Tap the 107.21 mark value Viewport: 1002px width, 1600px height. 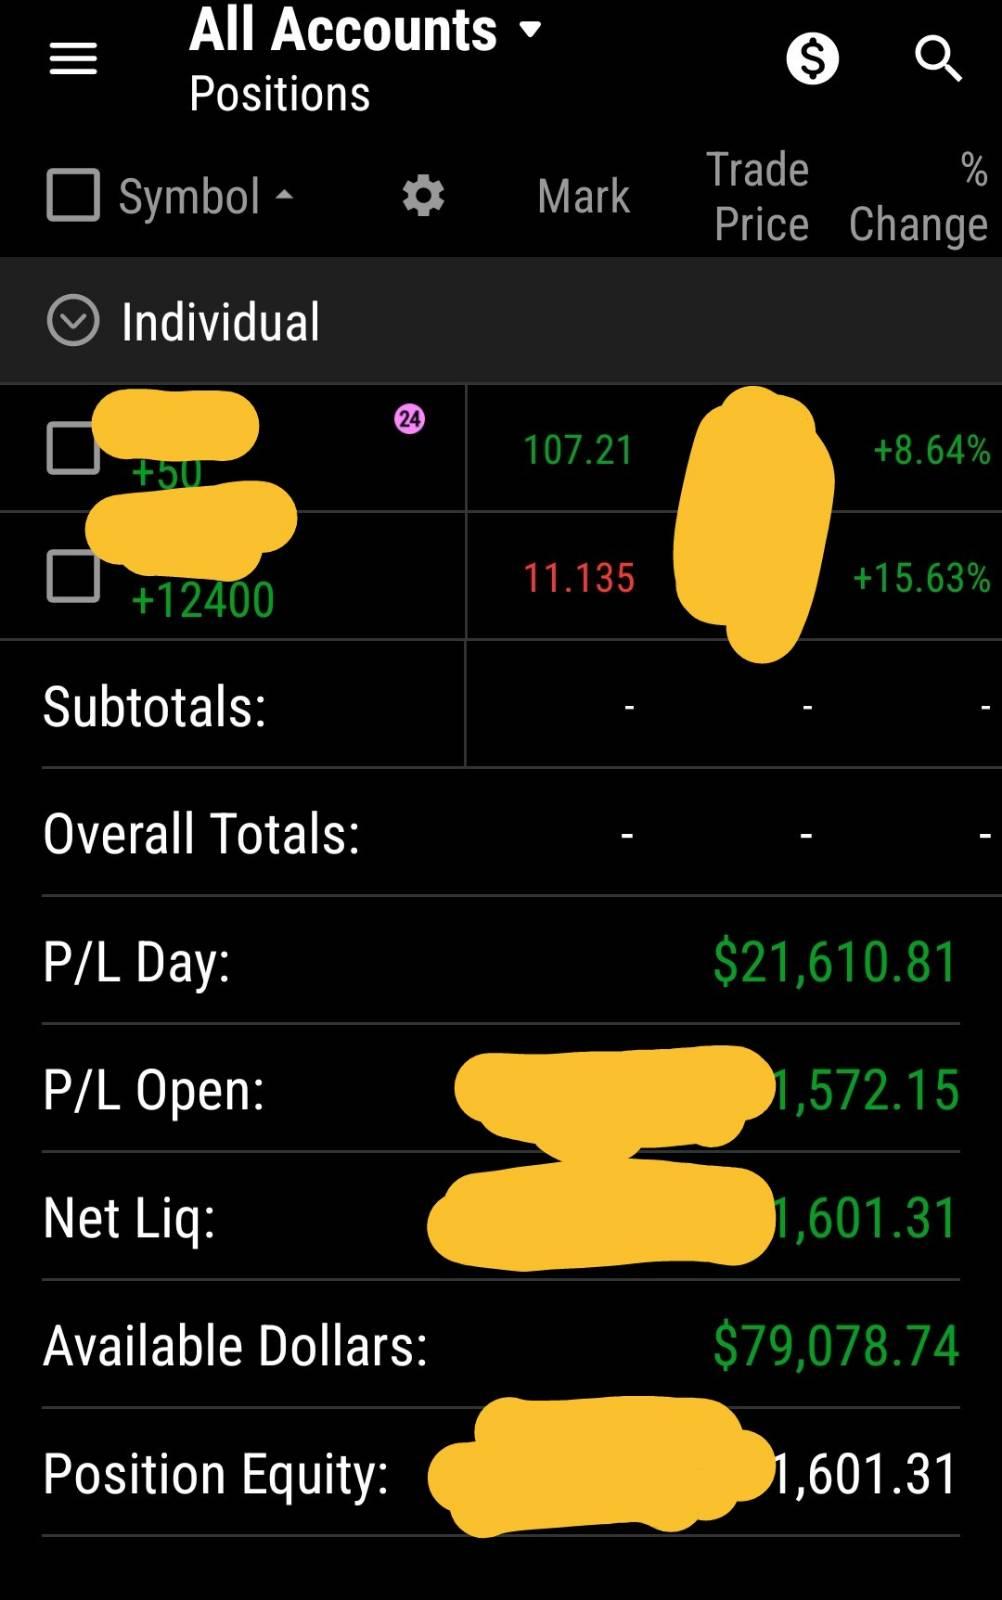[578, 450]
